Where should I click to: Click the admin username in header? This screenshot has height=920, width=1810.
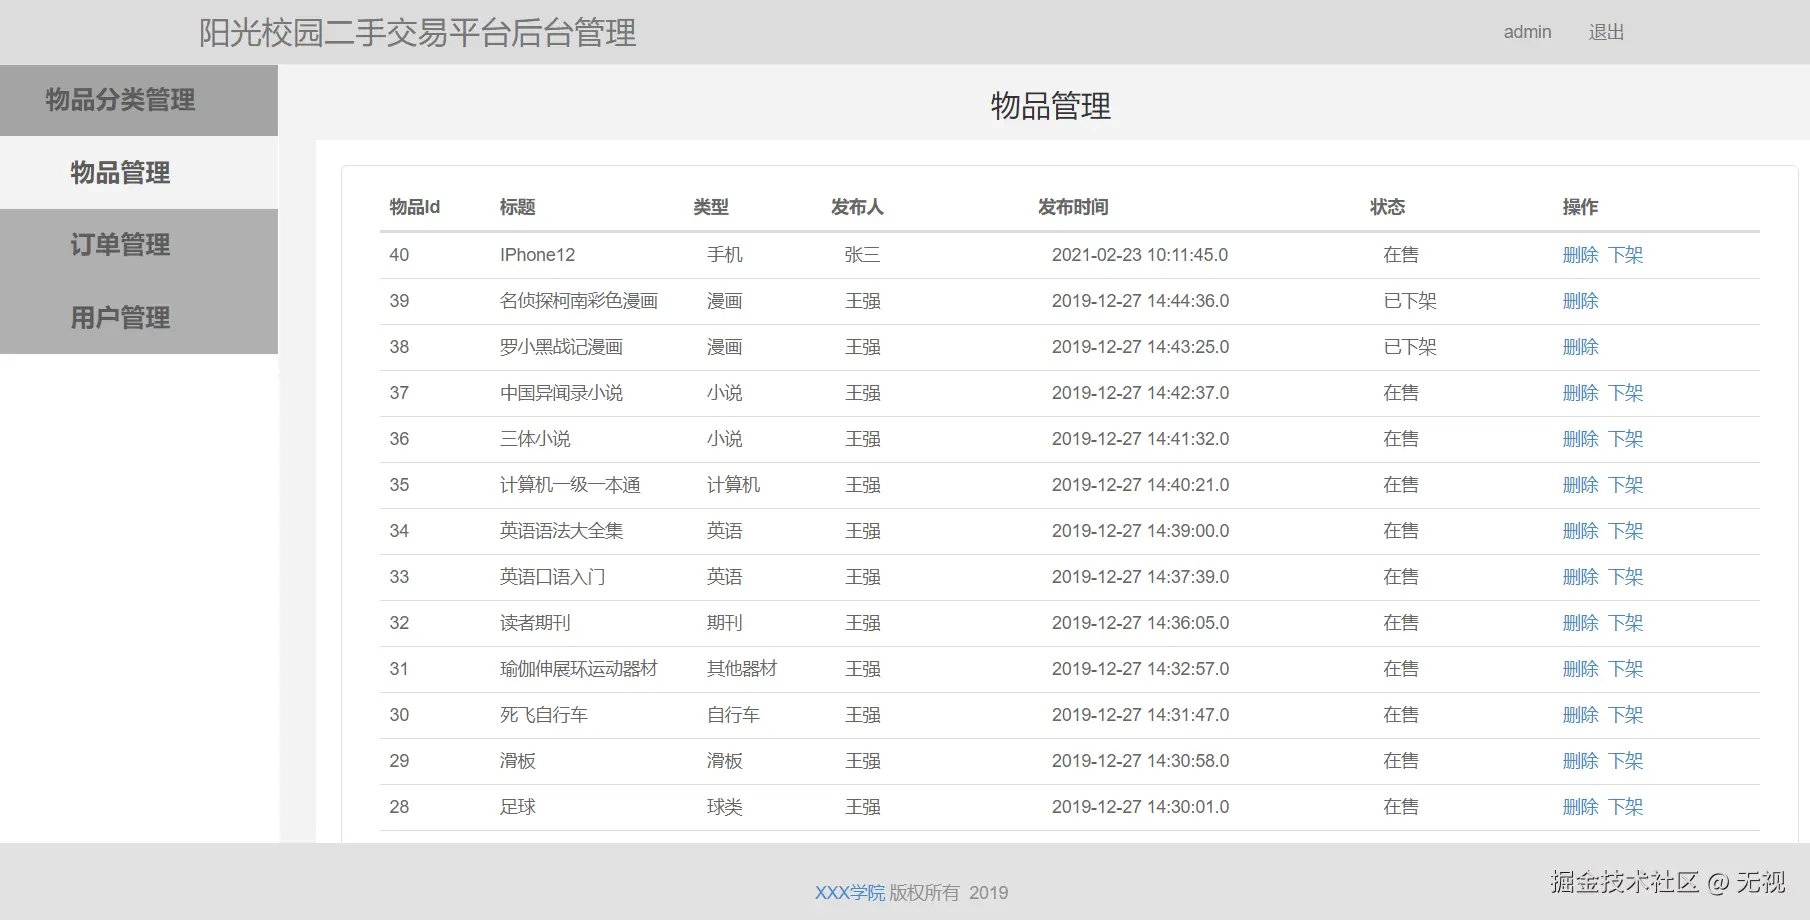click(1527, 32)
